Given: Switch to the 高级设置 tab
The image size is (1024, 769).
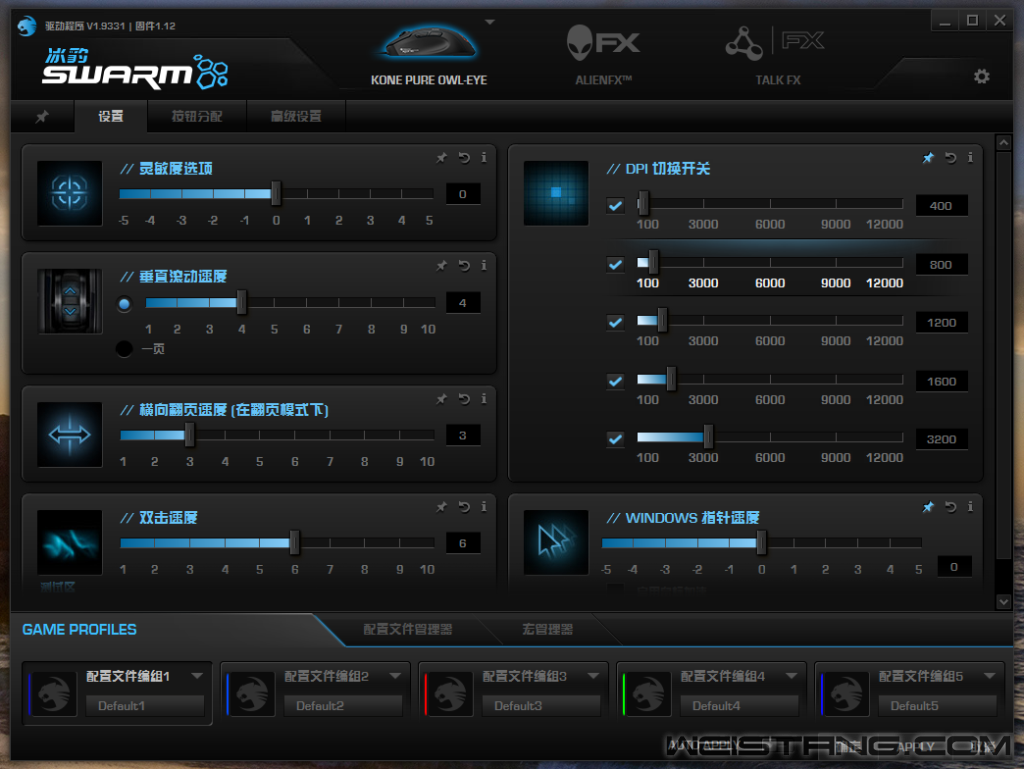Looking at the screenshot, I should click(296, 116).
